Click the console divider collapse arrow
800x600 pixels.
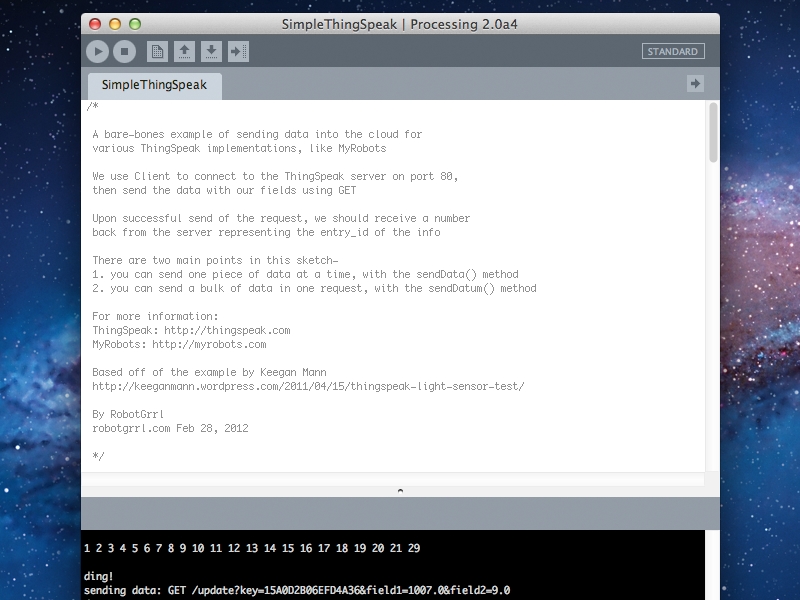[x=400, y=491]
